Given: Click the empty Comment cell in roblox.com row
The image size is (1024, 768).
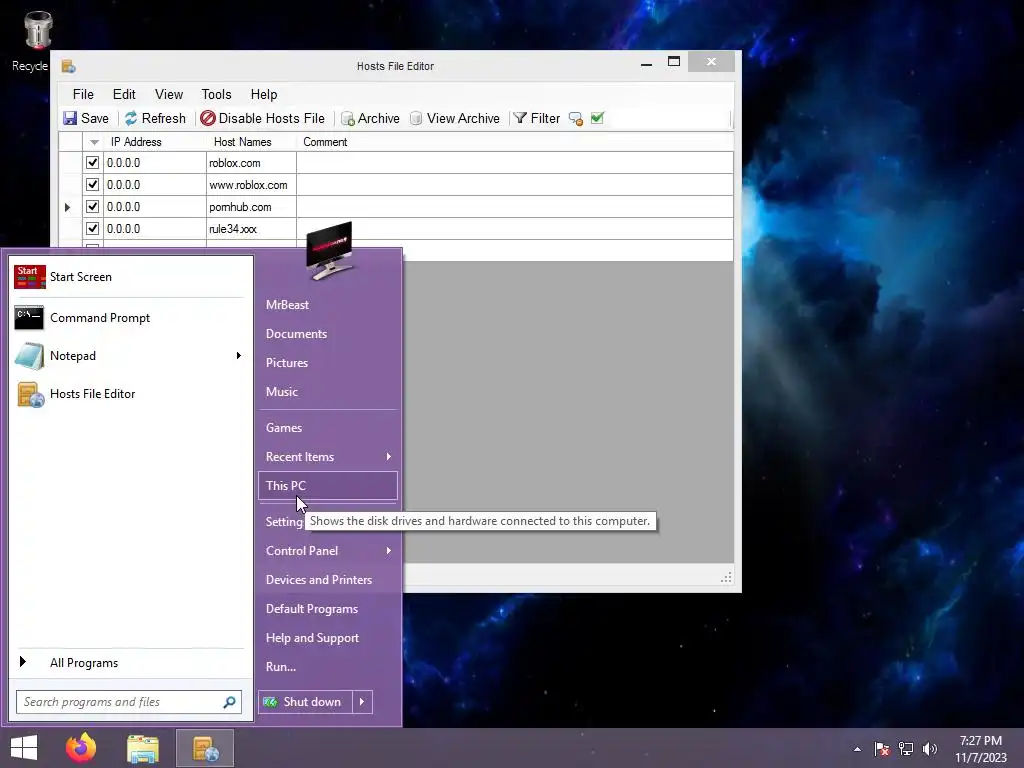Looking at the screenshot, I should [515, 163].
